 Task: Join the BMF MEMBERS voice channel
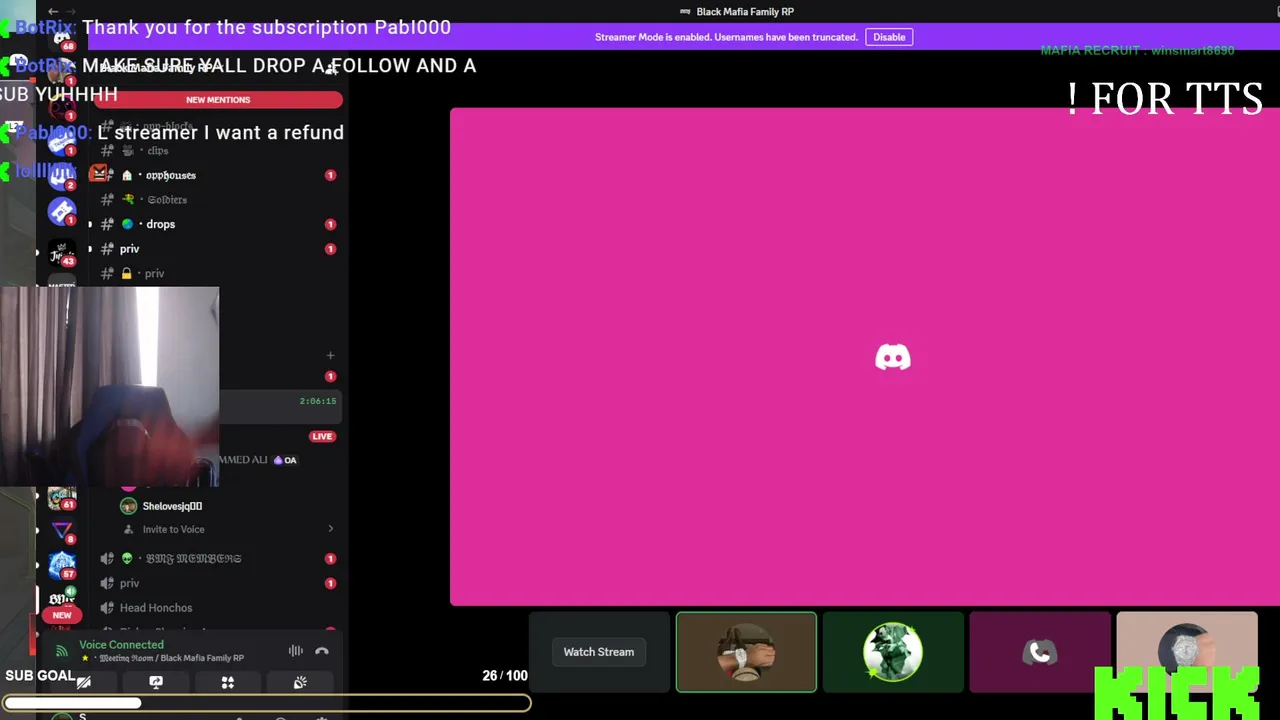pos(218,558)
